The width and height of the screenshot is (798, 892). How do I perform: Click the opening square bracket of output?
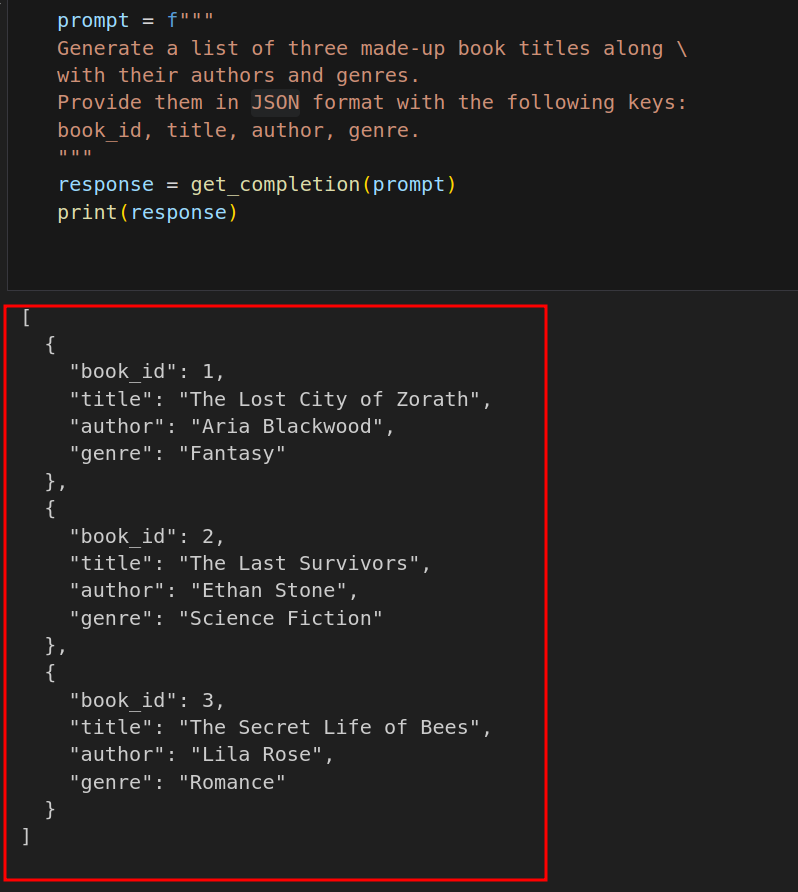[26, 317]
